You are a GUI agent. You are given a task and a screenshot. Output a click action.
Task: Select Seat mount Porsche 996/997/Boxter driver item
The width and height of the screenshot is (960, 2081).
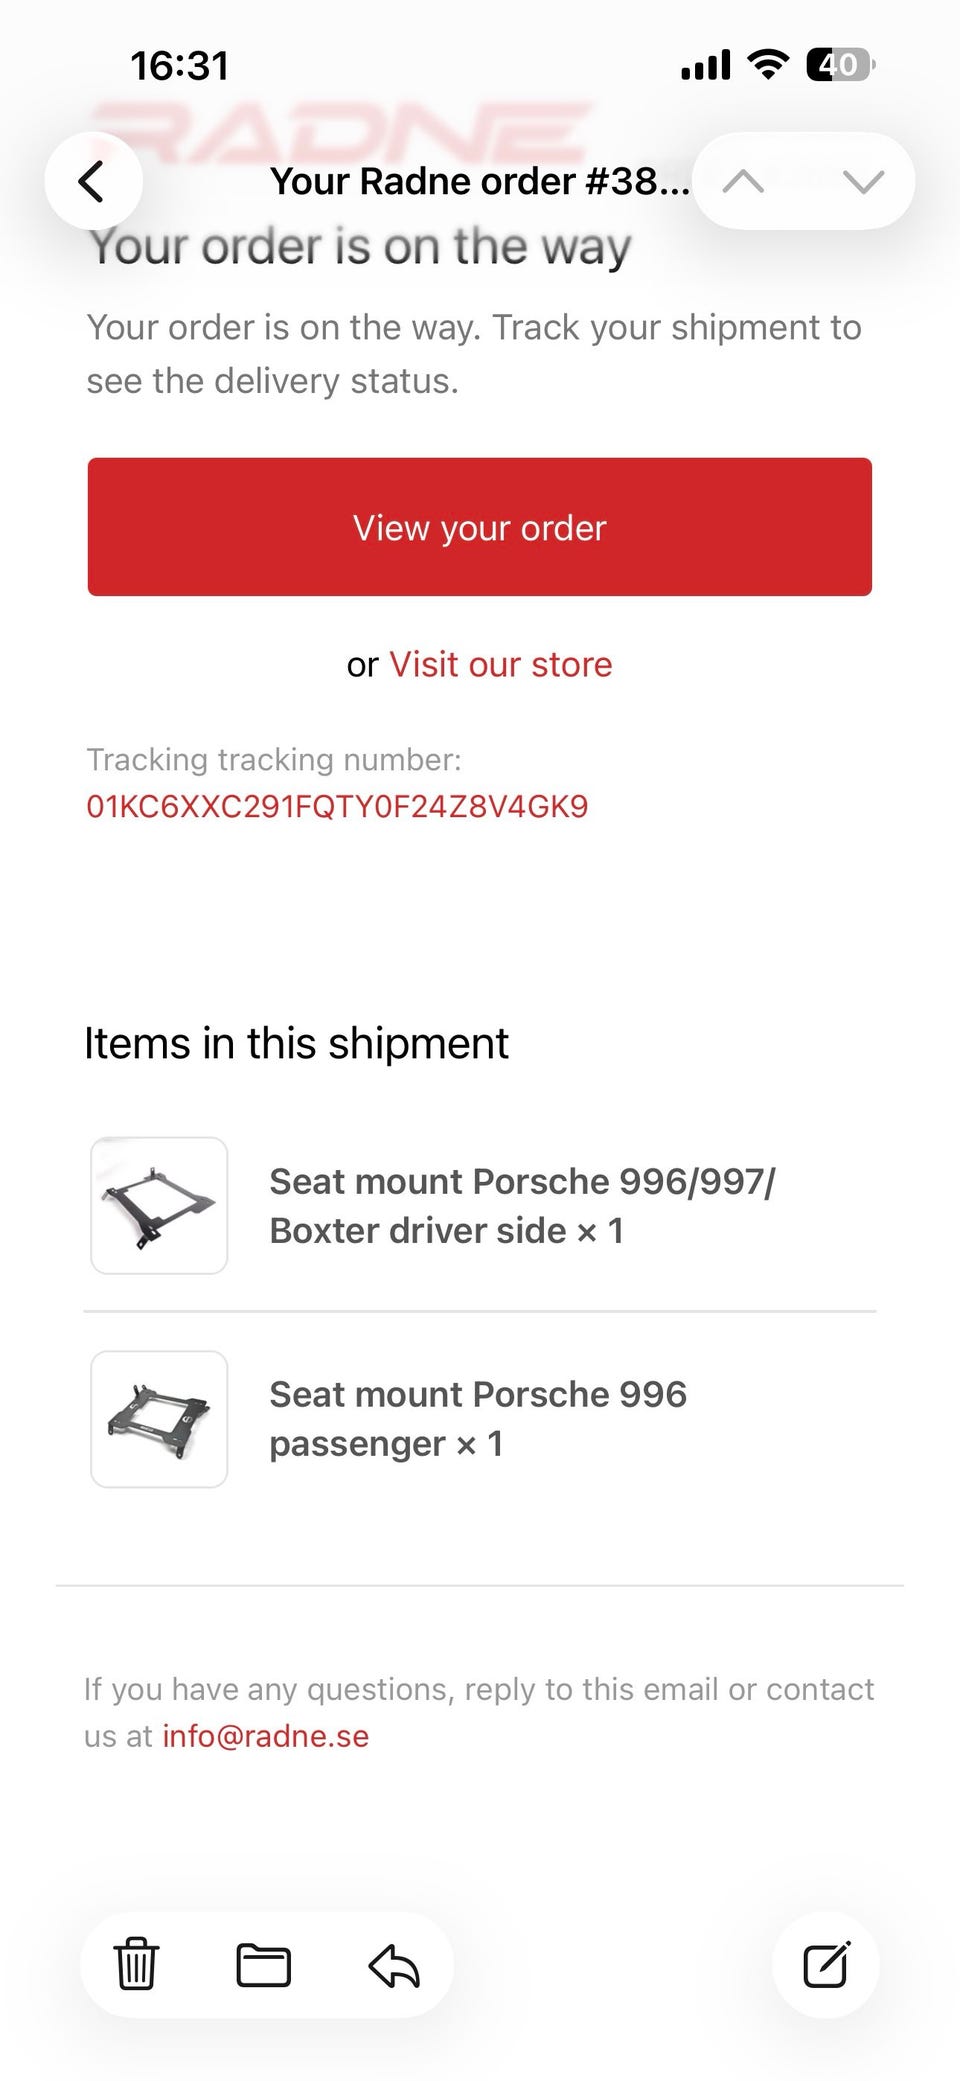521,1206
